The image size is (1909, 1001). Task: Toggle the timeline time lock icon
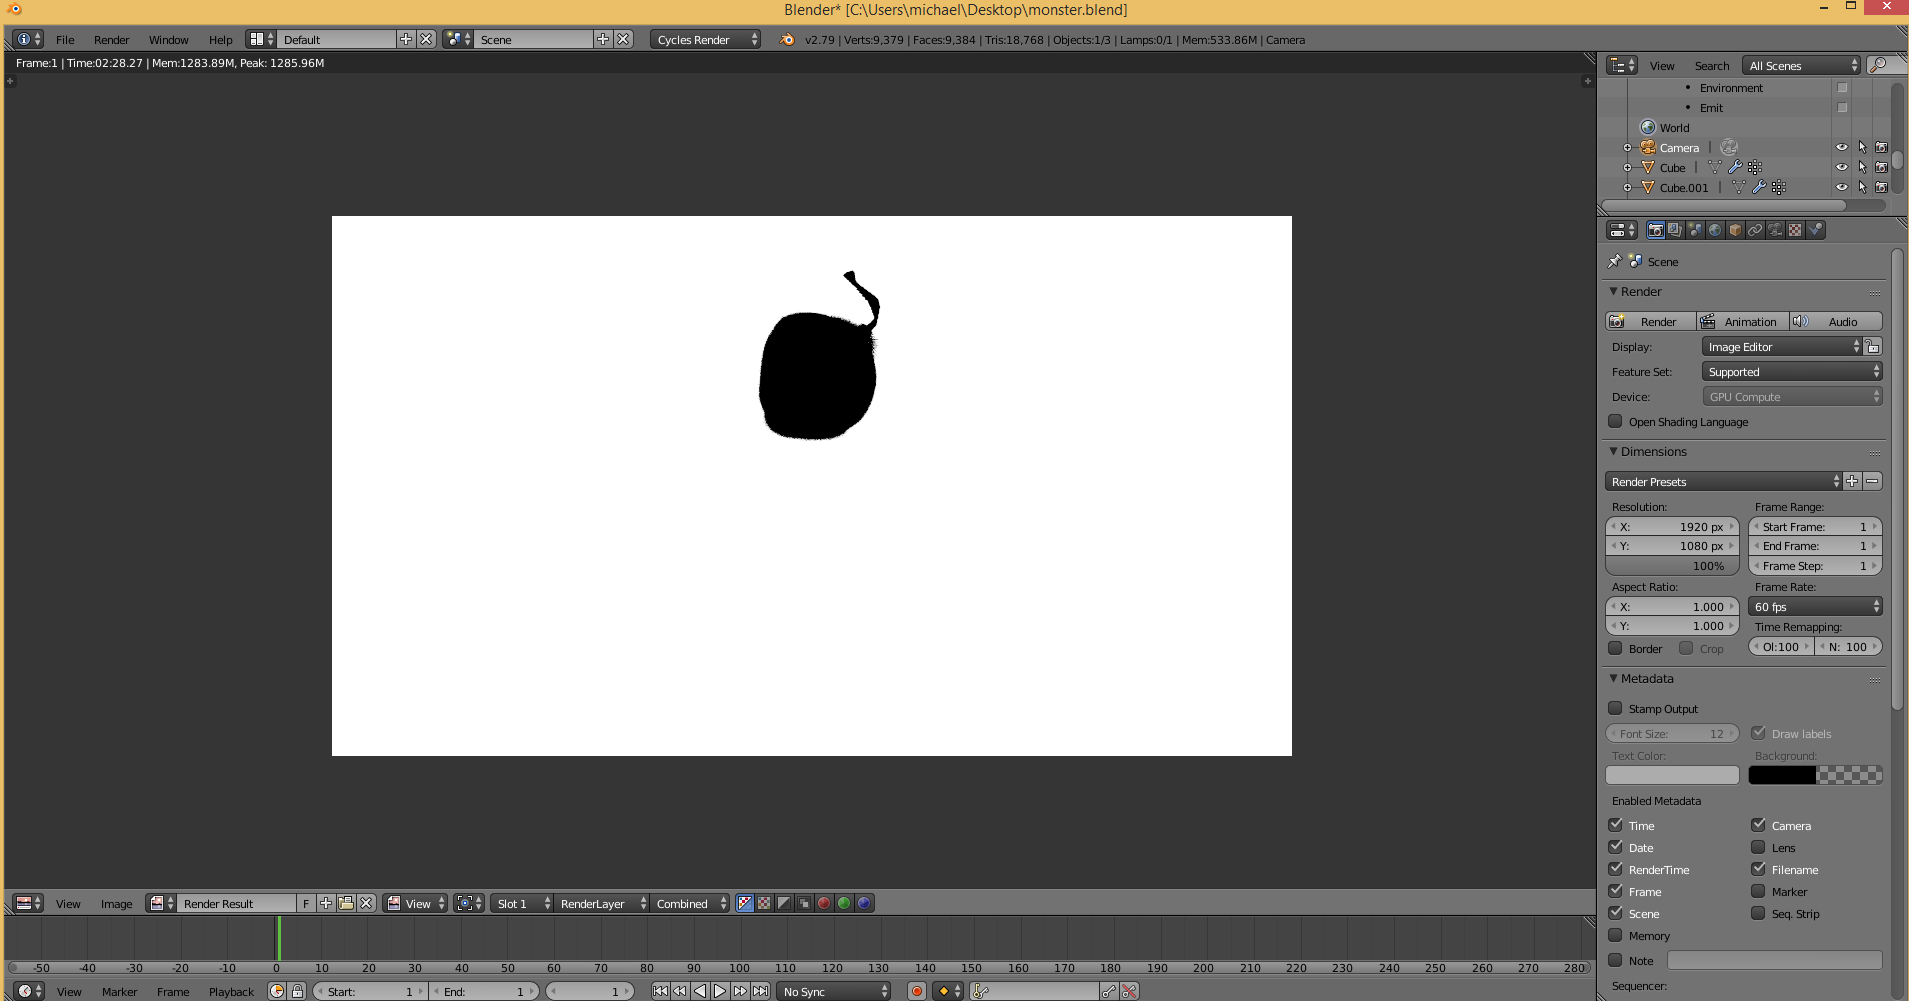tap(297, 991)
